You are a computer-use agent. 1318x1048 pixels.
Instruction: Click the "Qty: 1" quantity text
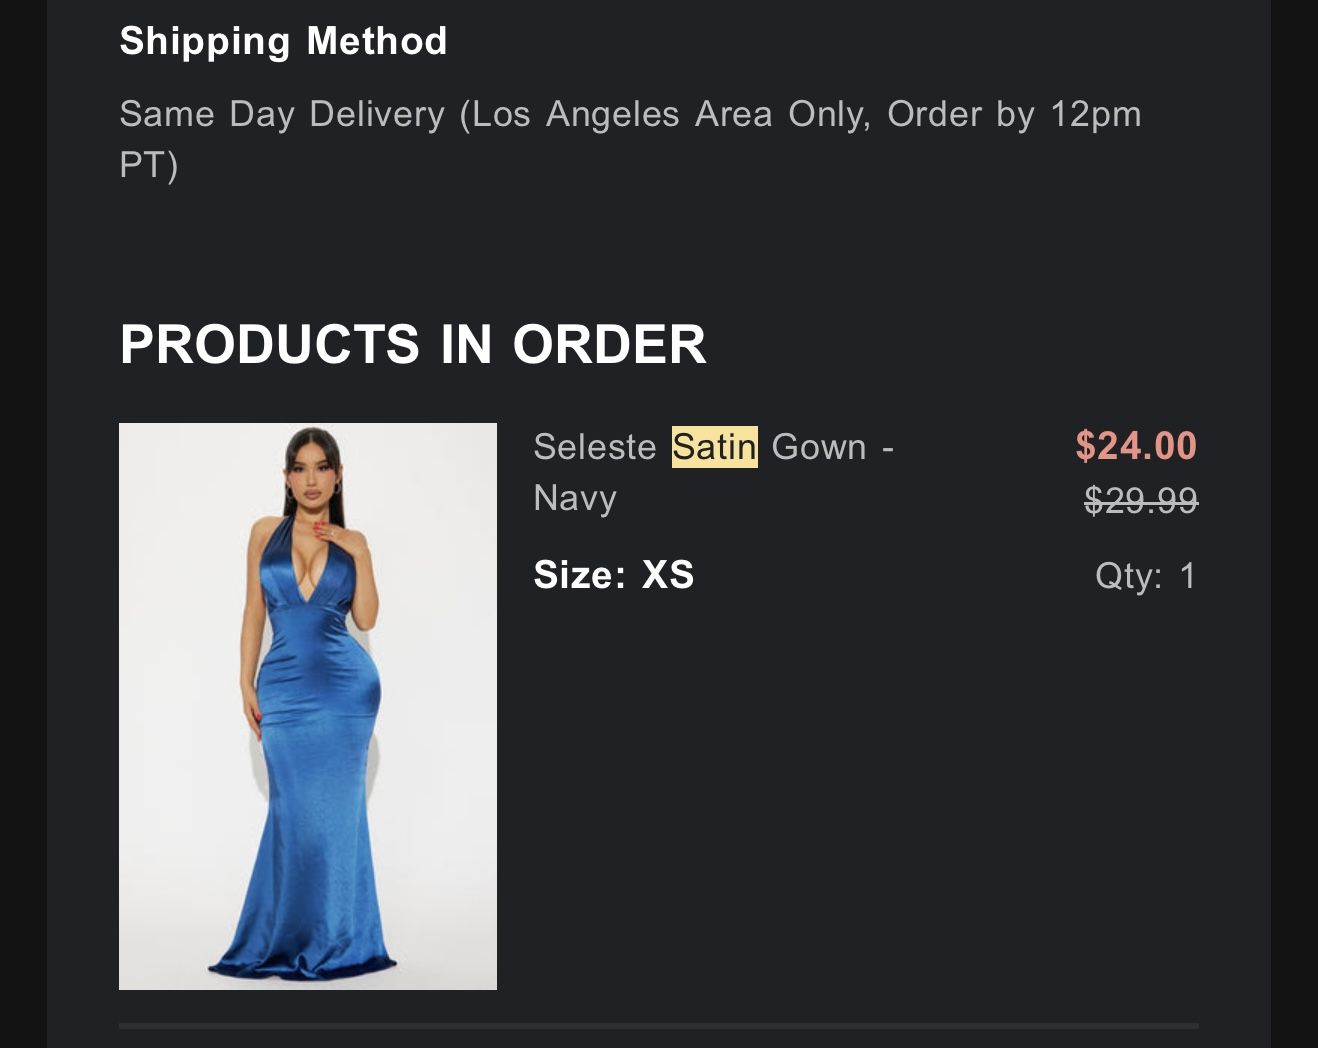(x=1145, y=575)
